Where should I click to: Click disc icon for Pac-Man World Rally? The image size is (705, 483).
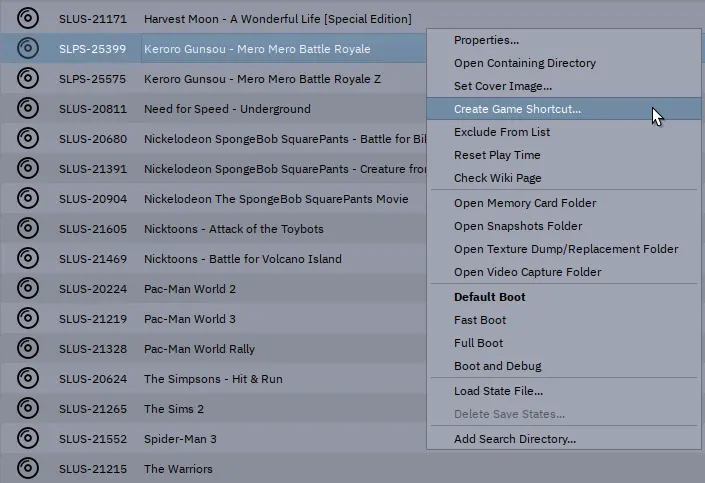(x=28, y=348)
